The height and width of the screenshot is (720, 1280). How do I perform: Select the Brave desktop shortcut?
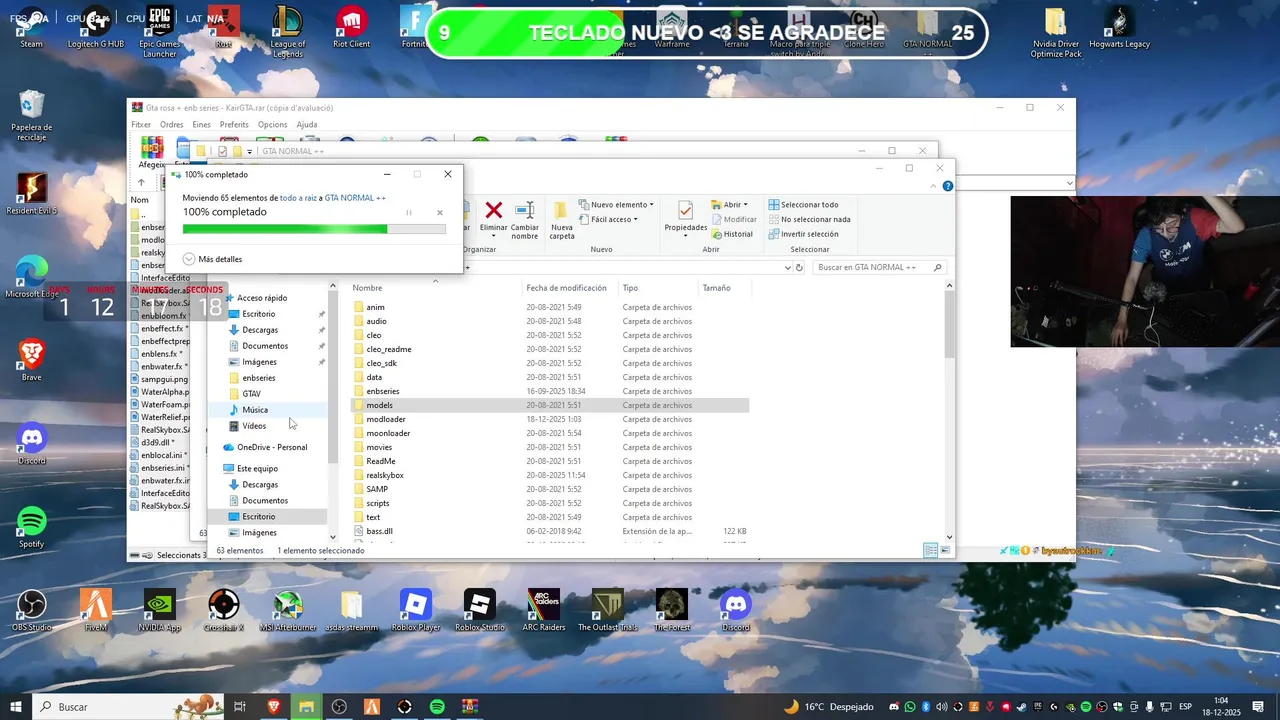32,360
